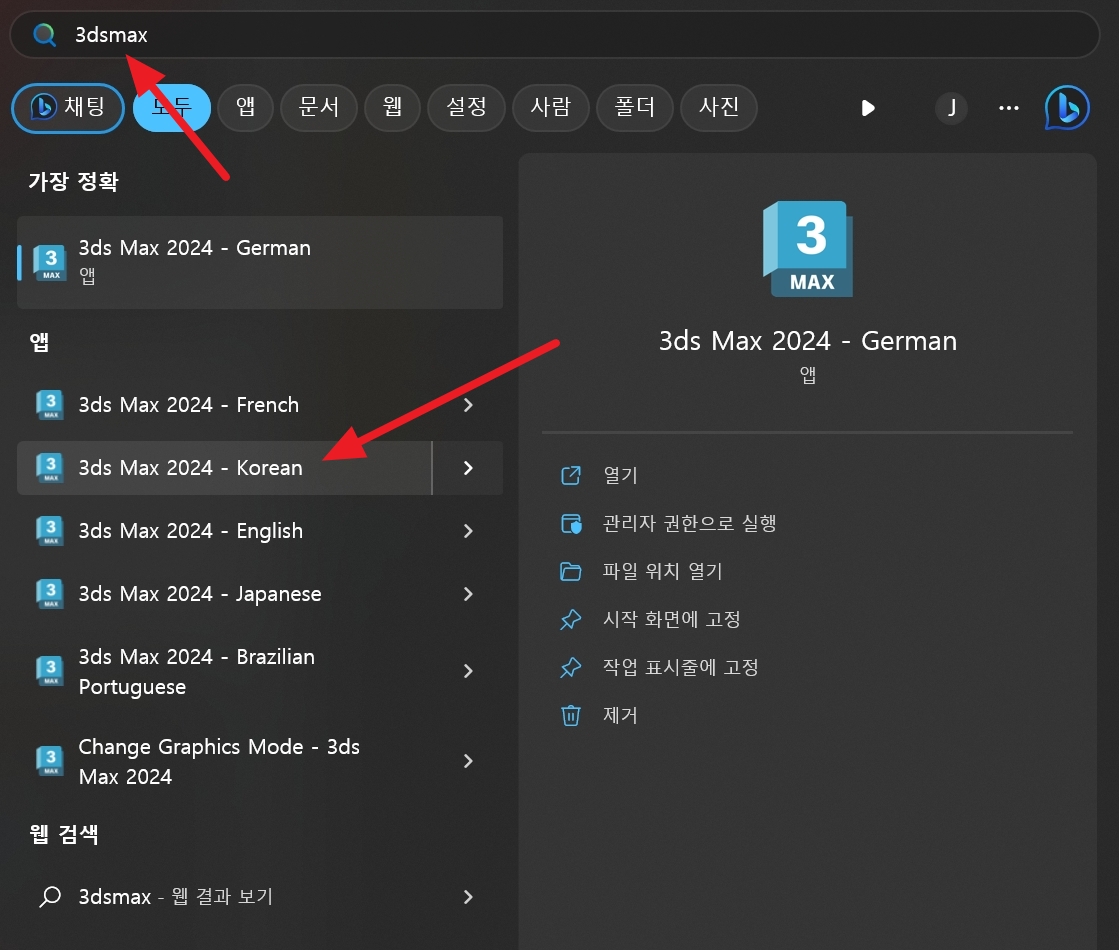Click the file location folder icon
Screen dimensions: 1119x950
tap(571, 572)
